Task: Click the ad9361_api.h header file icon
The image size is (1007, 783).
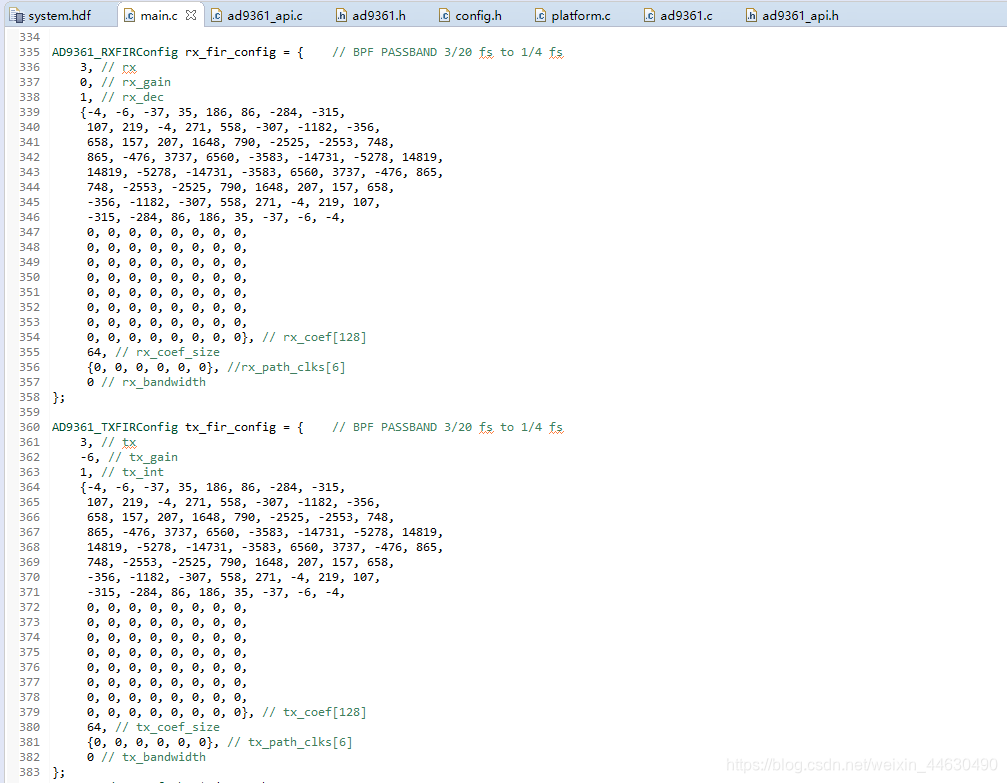Action: (x=751, y=15)
